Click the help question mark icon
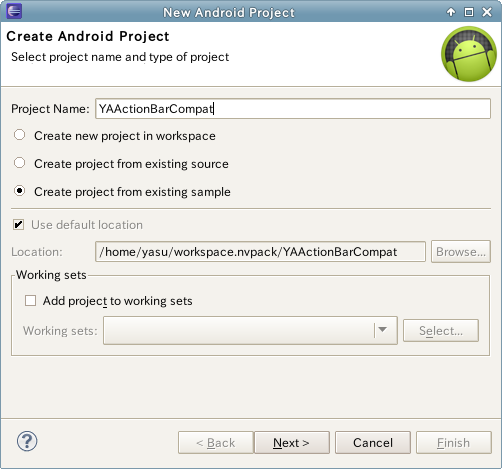This screenshot has height=469, width=502. tap(27, 441)
